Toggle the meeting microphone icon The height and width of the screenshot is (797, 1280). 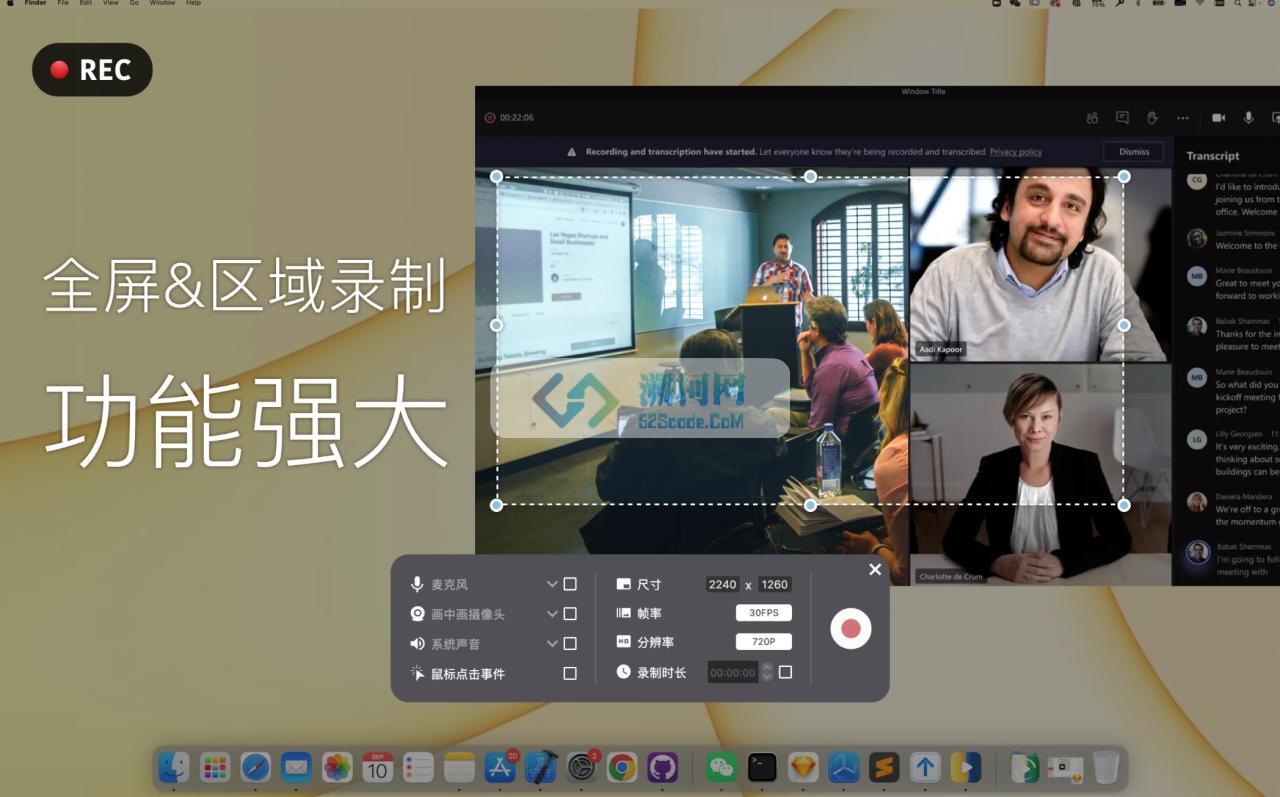tap(1248, 118)
